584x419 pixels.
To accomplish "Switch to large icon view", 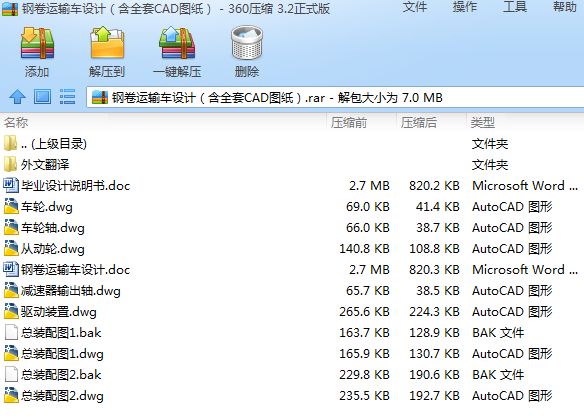I will point(42,97).
